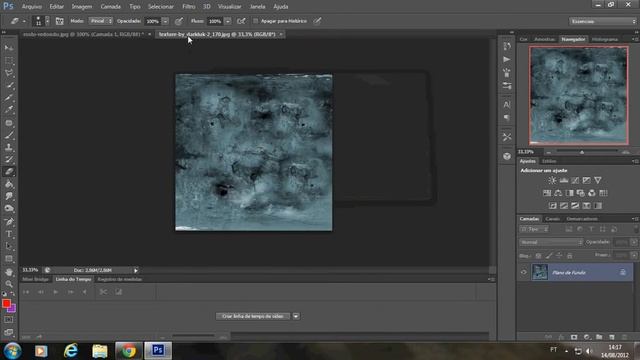Select the Path Selection tool
The height and width of the screenshot is (360, 640).
[x=9, y=247]
